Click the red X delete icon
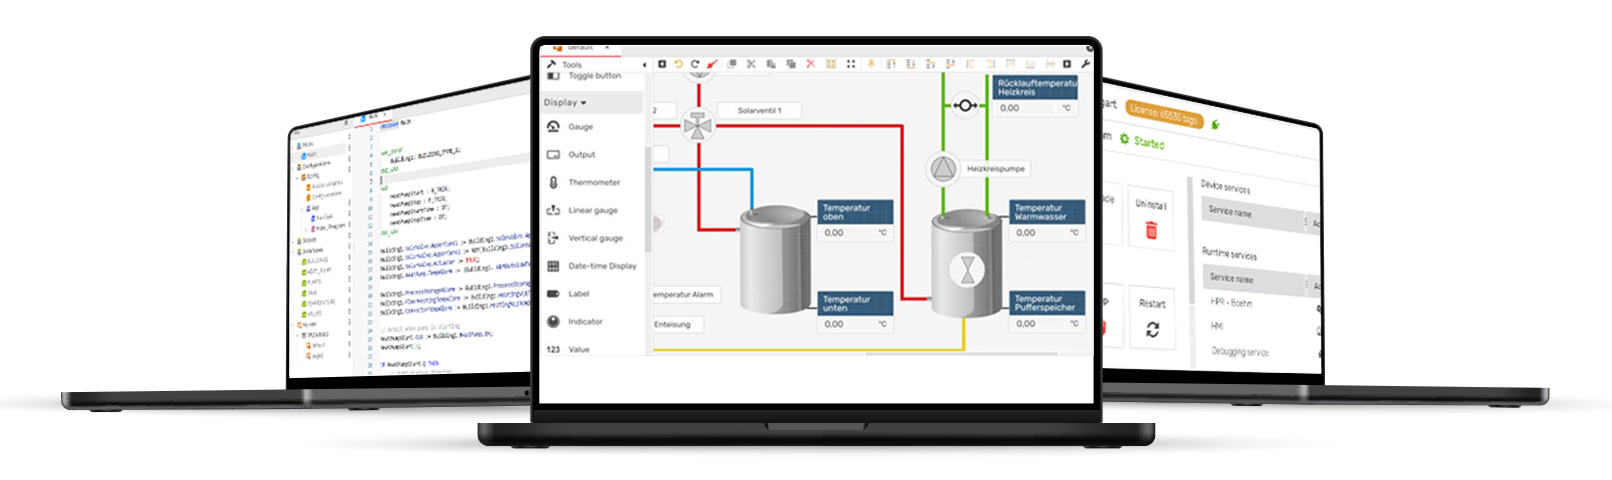This screenshot has height=480, width=1612. pyautogui.click(x=810, y=64)
